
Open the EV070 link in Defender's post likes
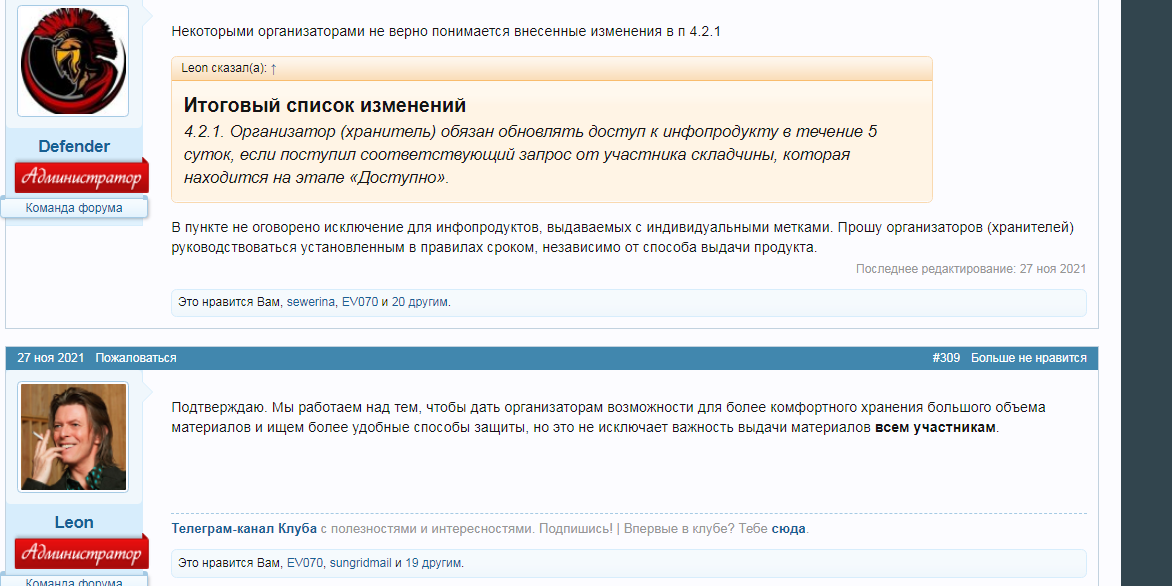click(x=360, y=303)
